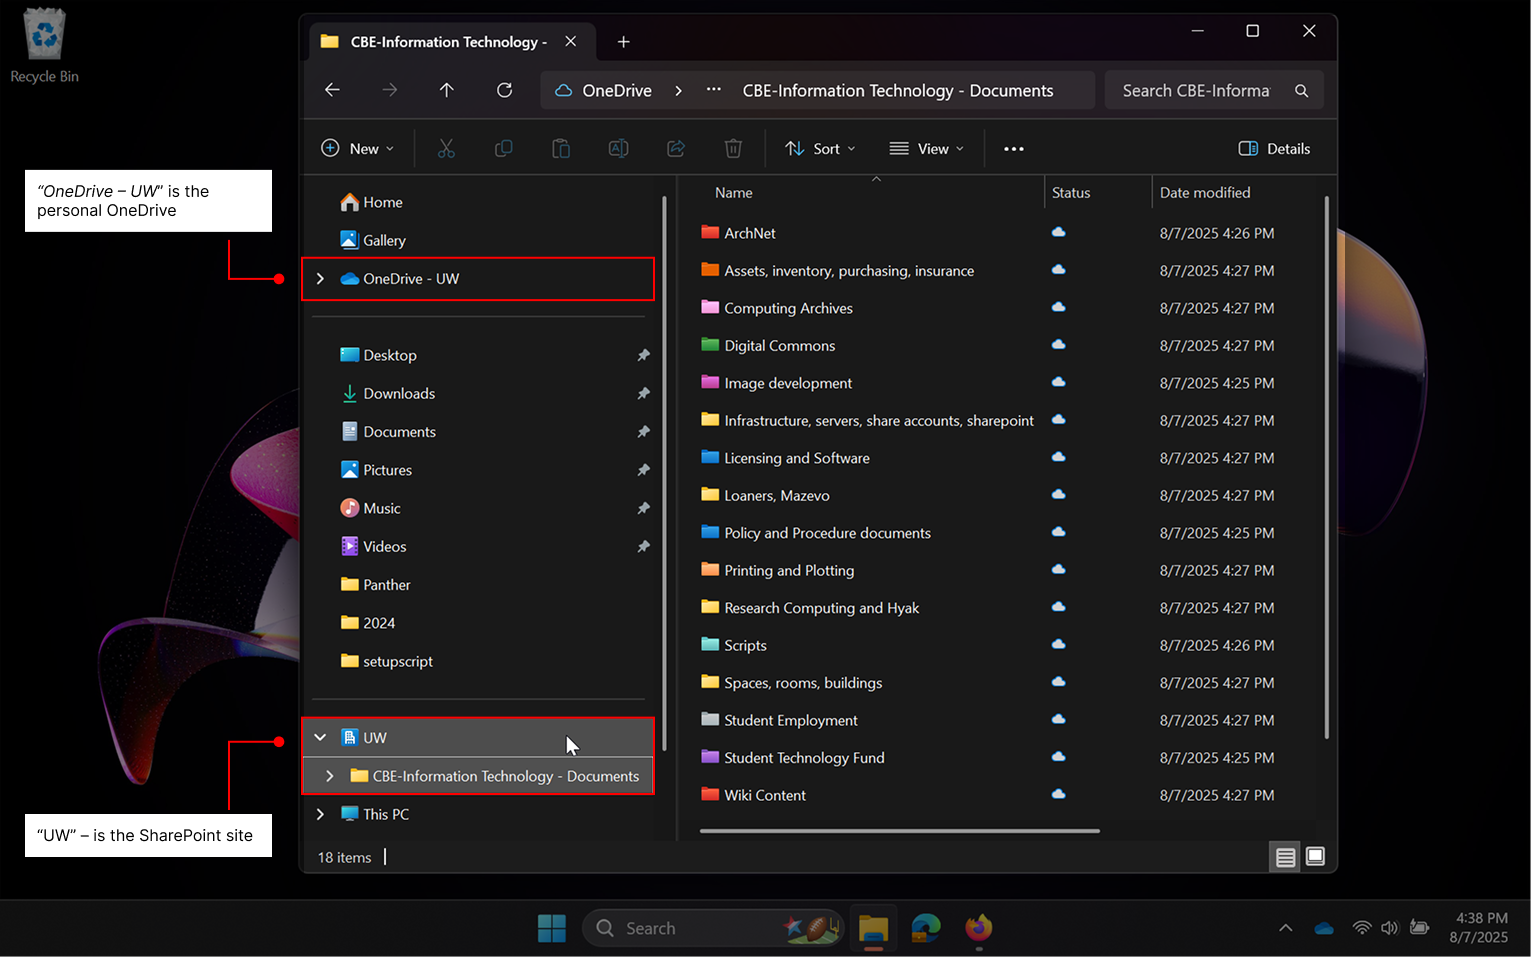1531x957 pixels.
Task: Expand the OneDrive - UW node
Action: pos(320,279)
